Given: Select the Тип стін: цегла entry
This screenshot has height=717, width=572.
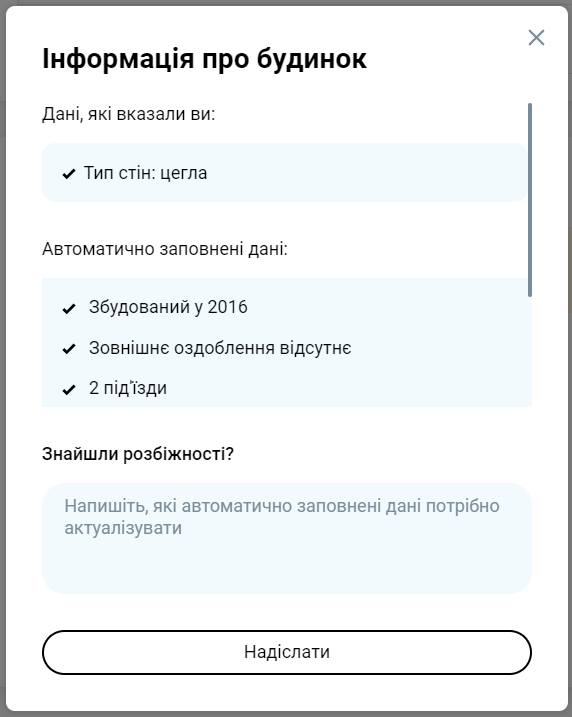Looking at the screenshot, I should 145,173.
